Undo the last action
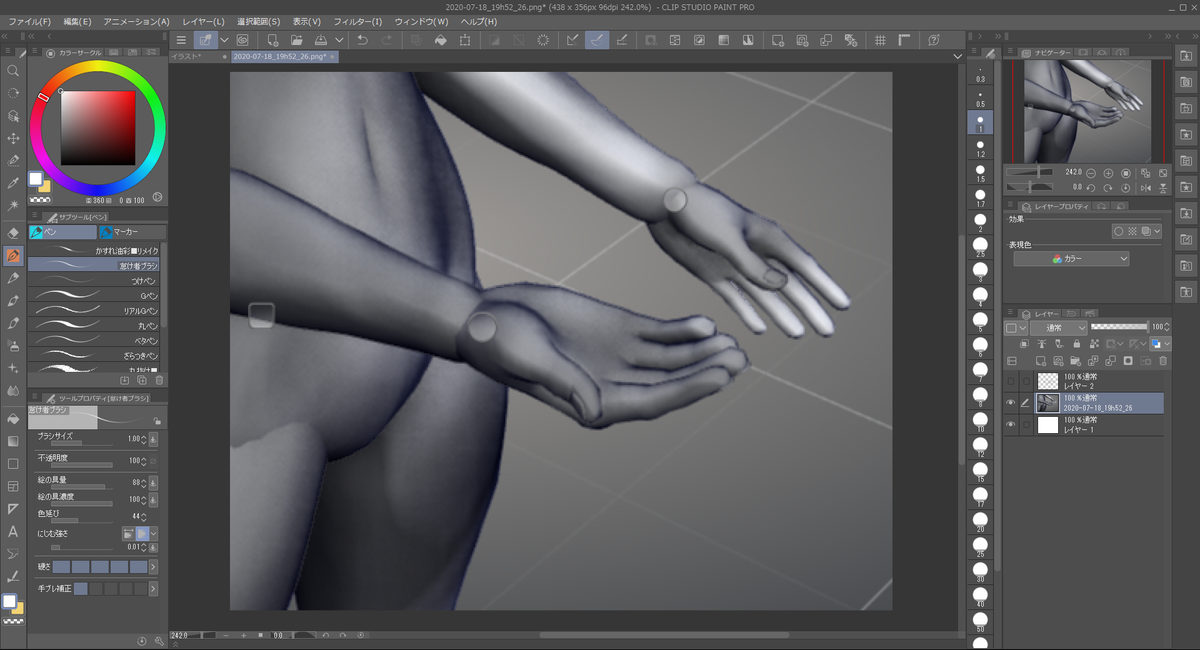The width and height of the screenshot is (1200, 650). tap(363, 40)
